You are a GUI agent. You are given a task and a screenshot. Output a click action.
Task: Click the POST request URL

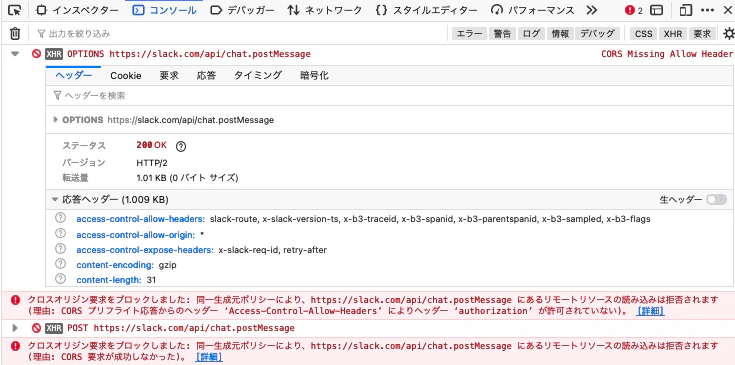194,328
